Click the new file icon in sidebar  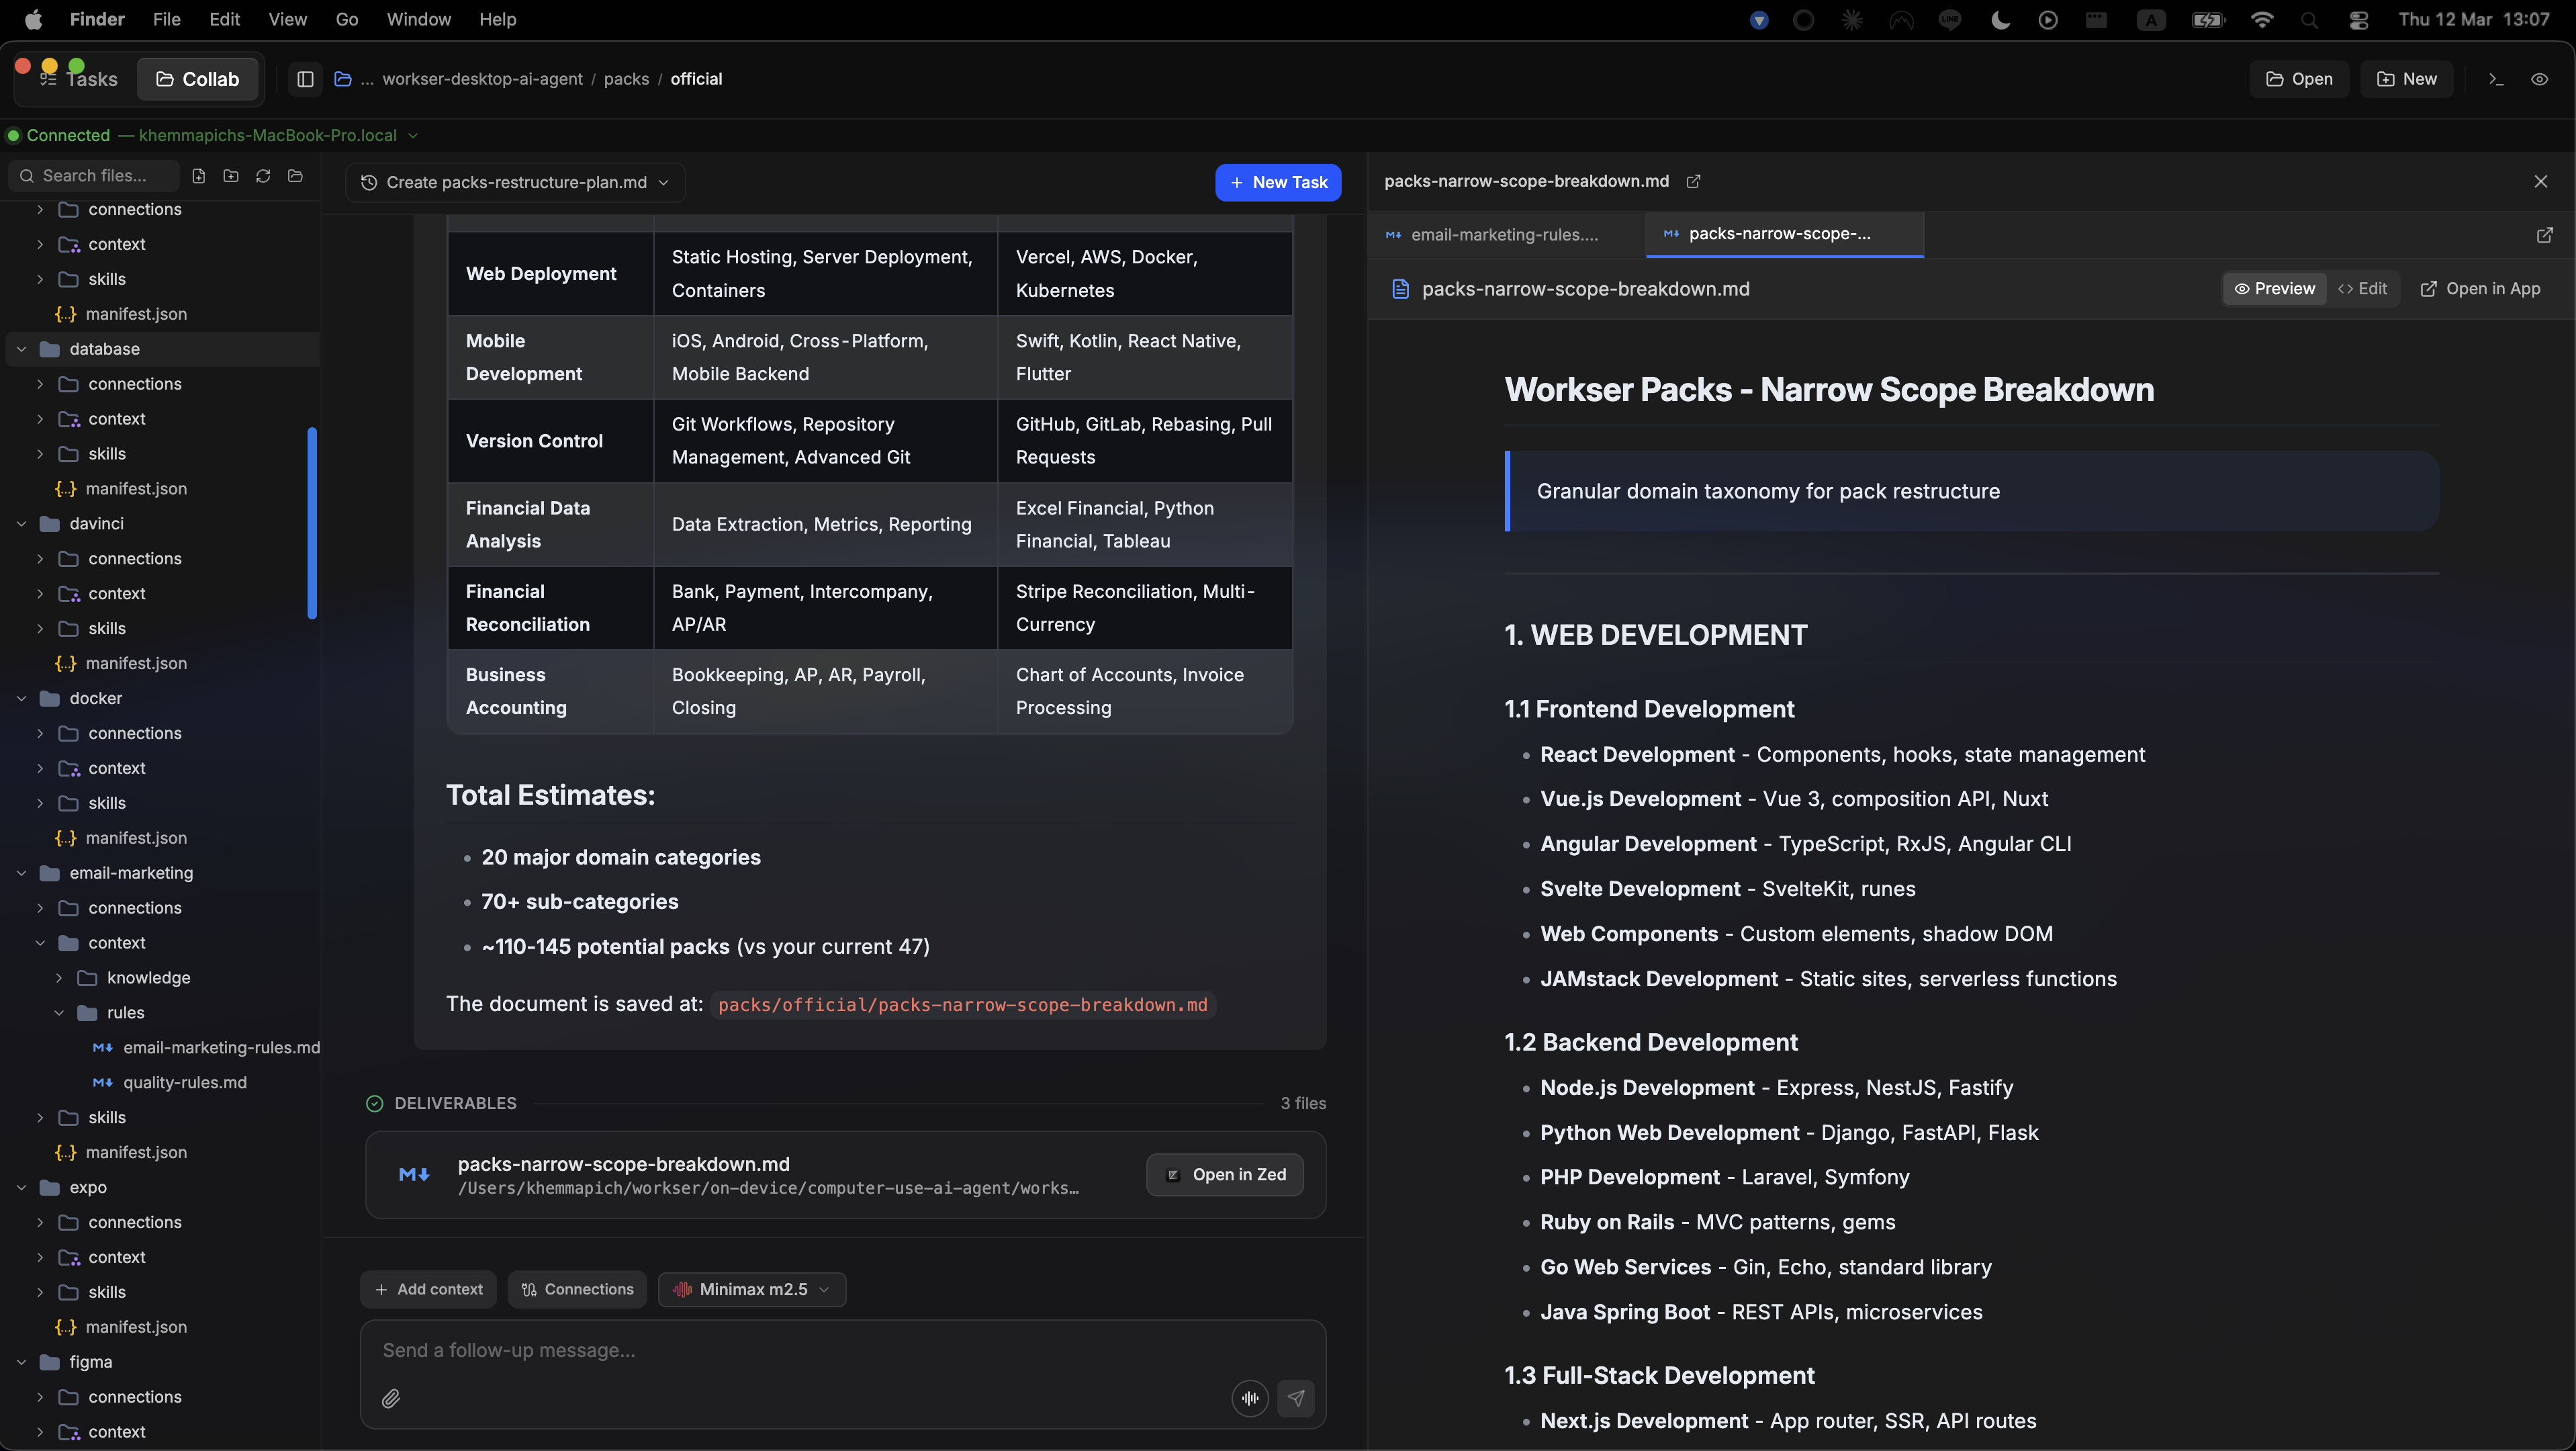(199, 176)
